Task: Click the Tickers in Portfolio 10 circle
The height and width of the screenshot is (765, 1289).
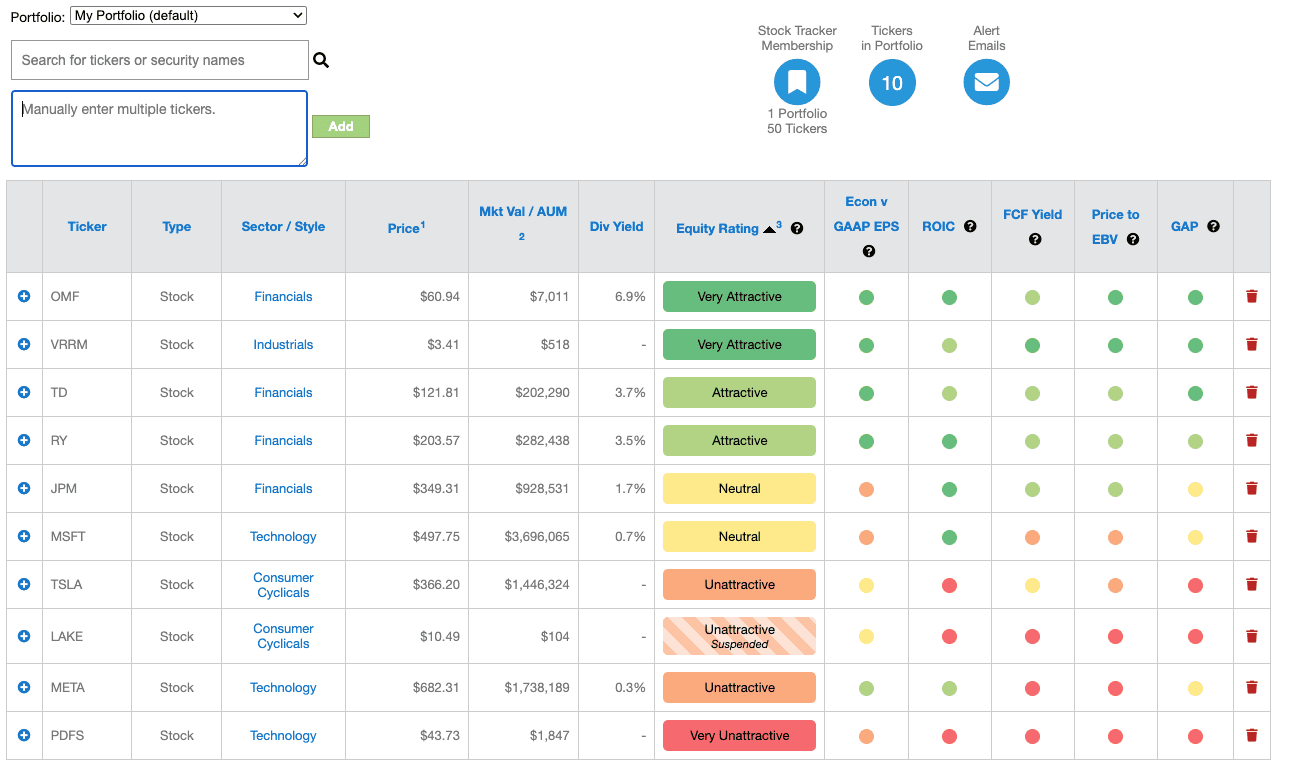Action: pos(892,82)
